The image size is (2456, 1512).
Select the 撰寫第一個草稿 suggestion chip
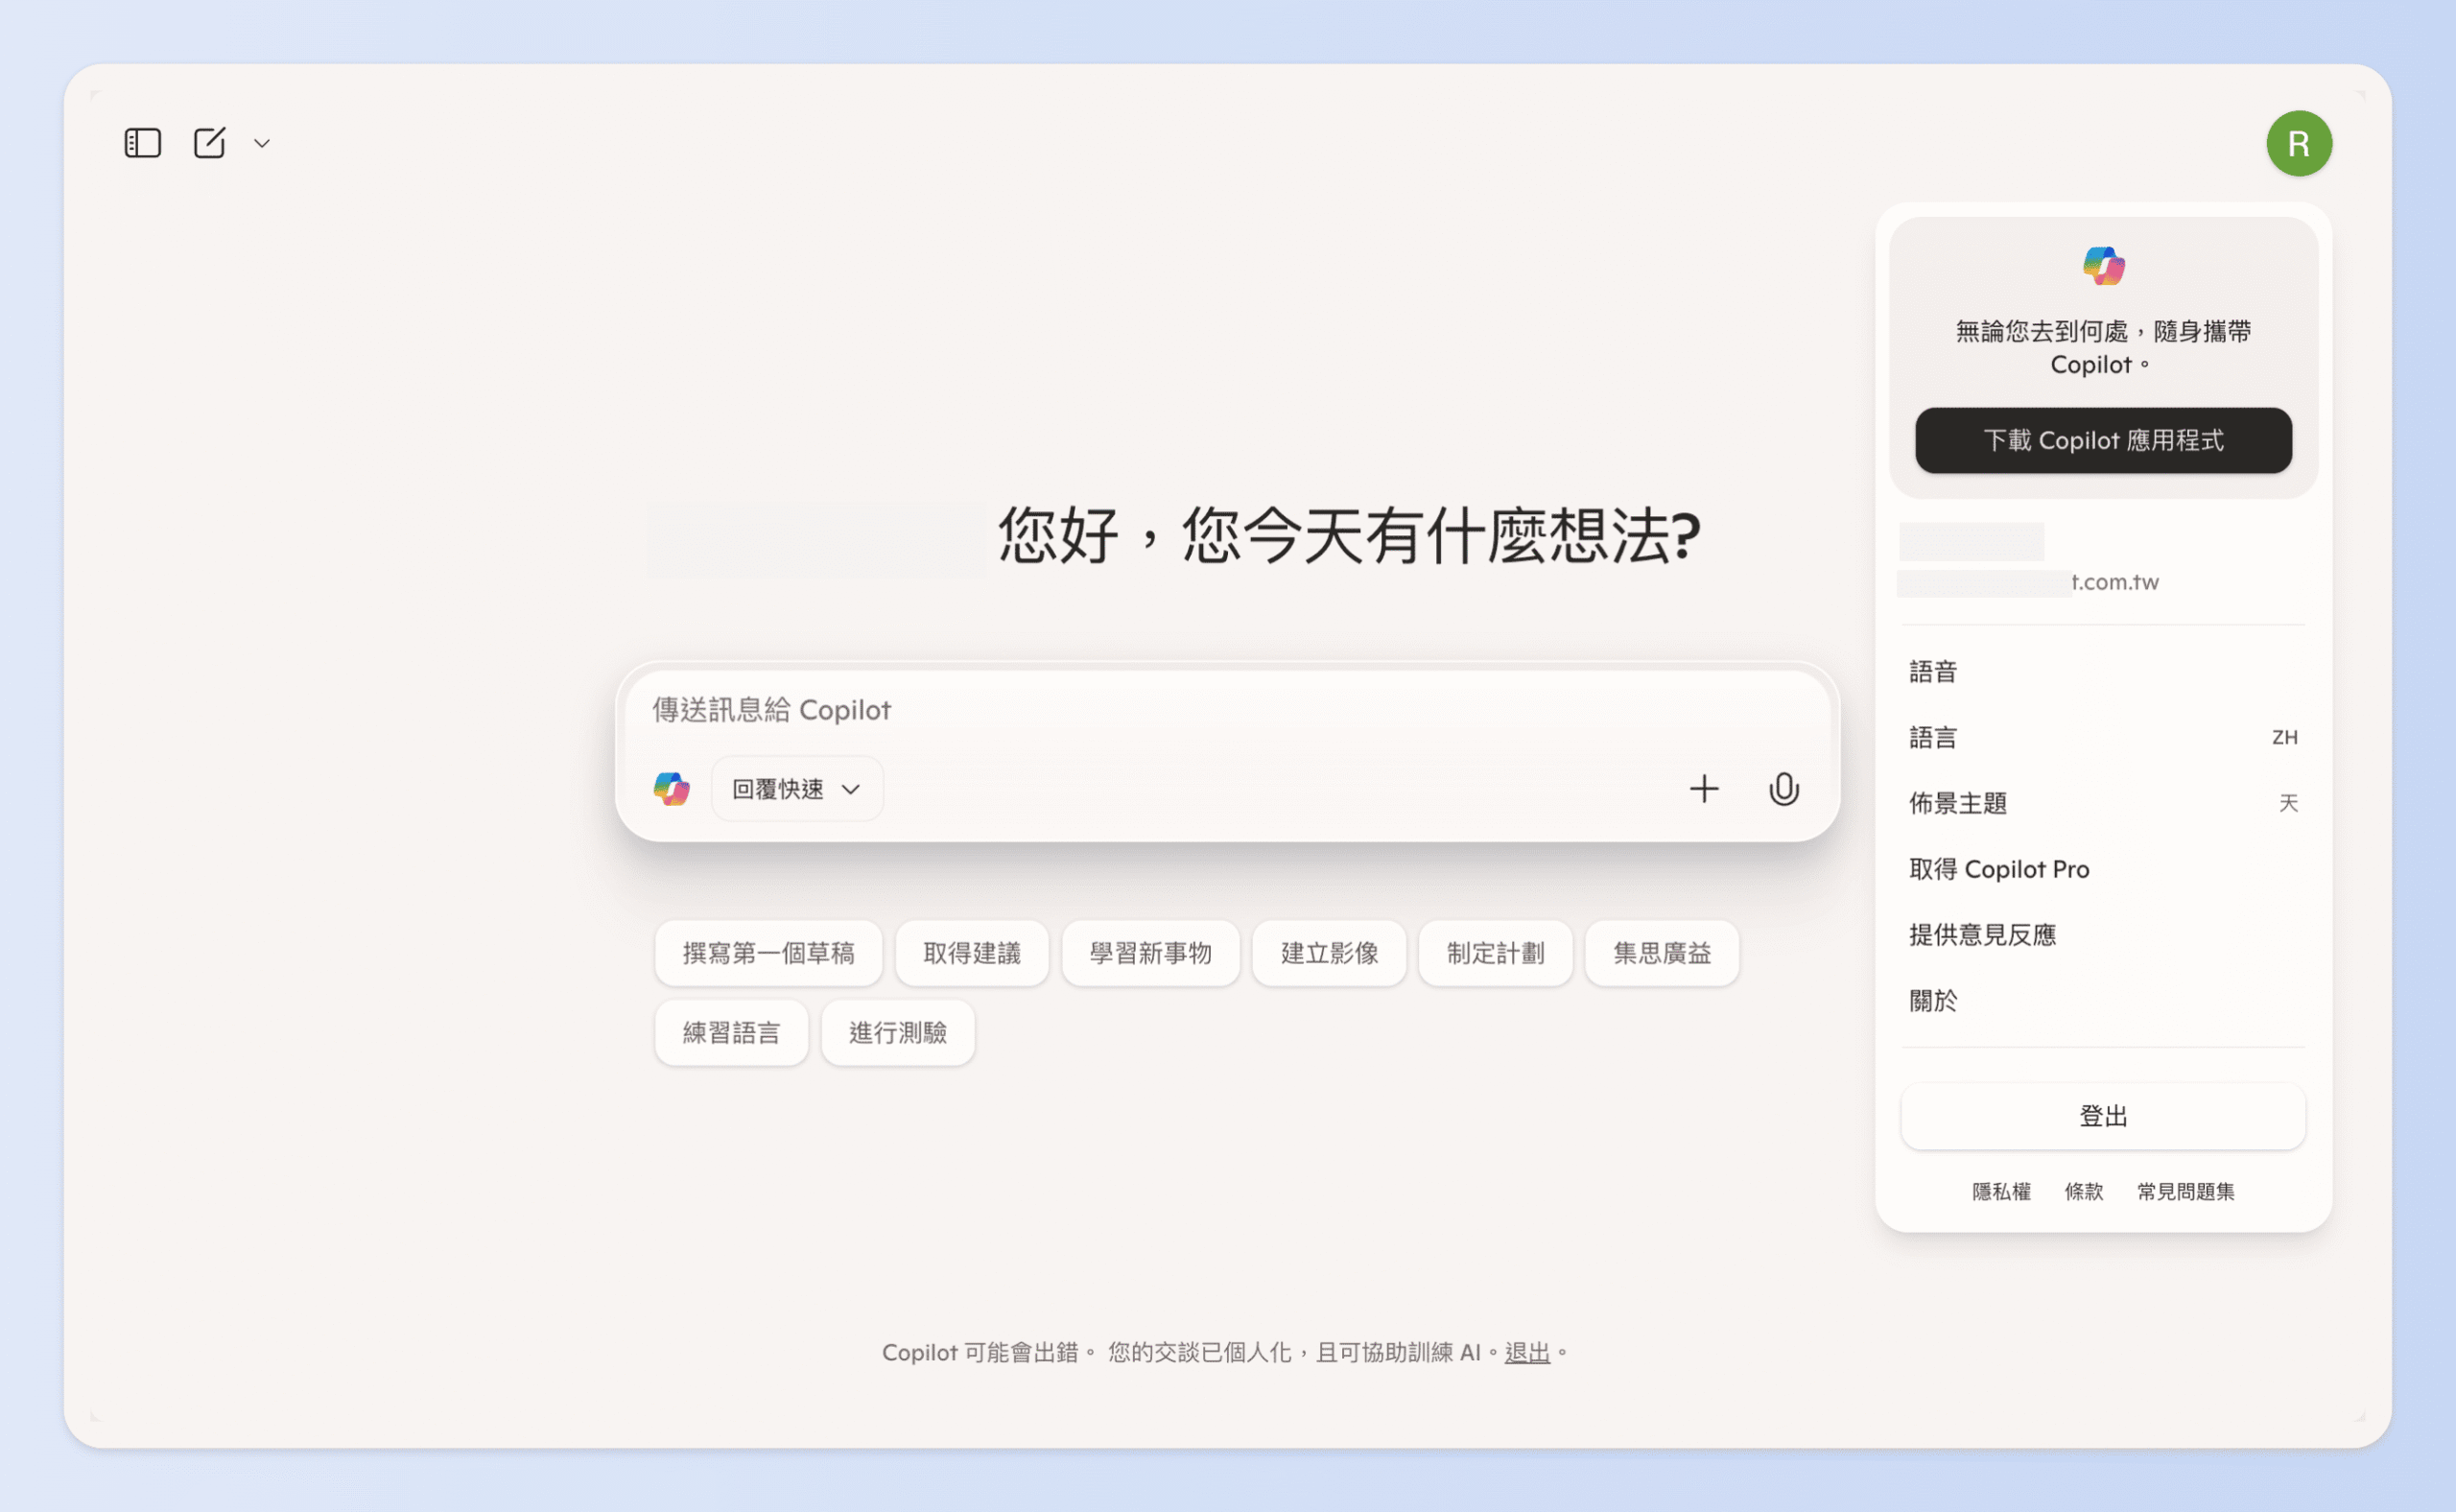pos(768,953)
